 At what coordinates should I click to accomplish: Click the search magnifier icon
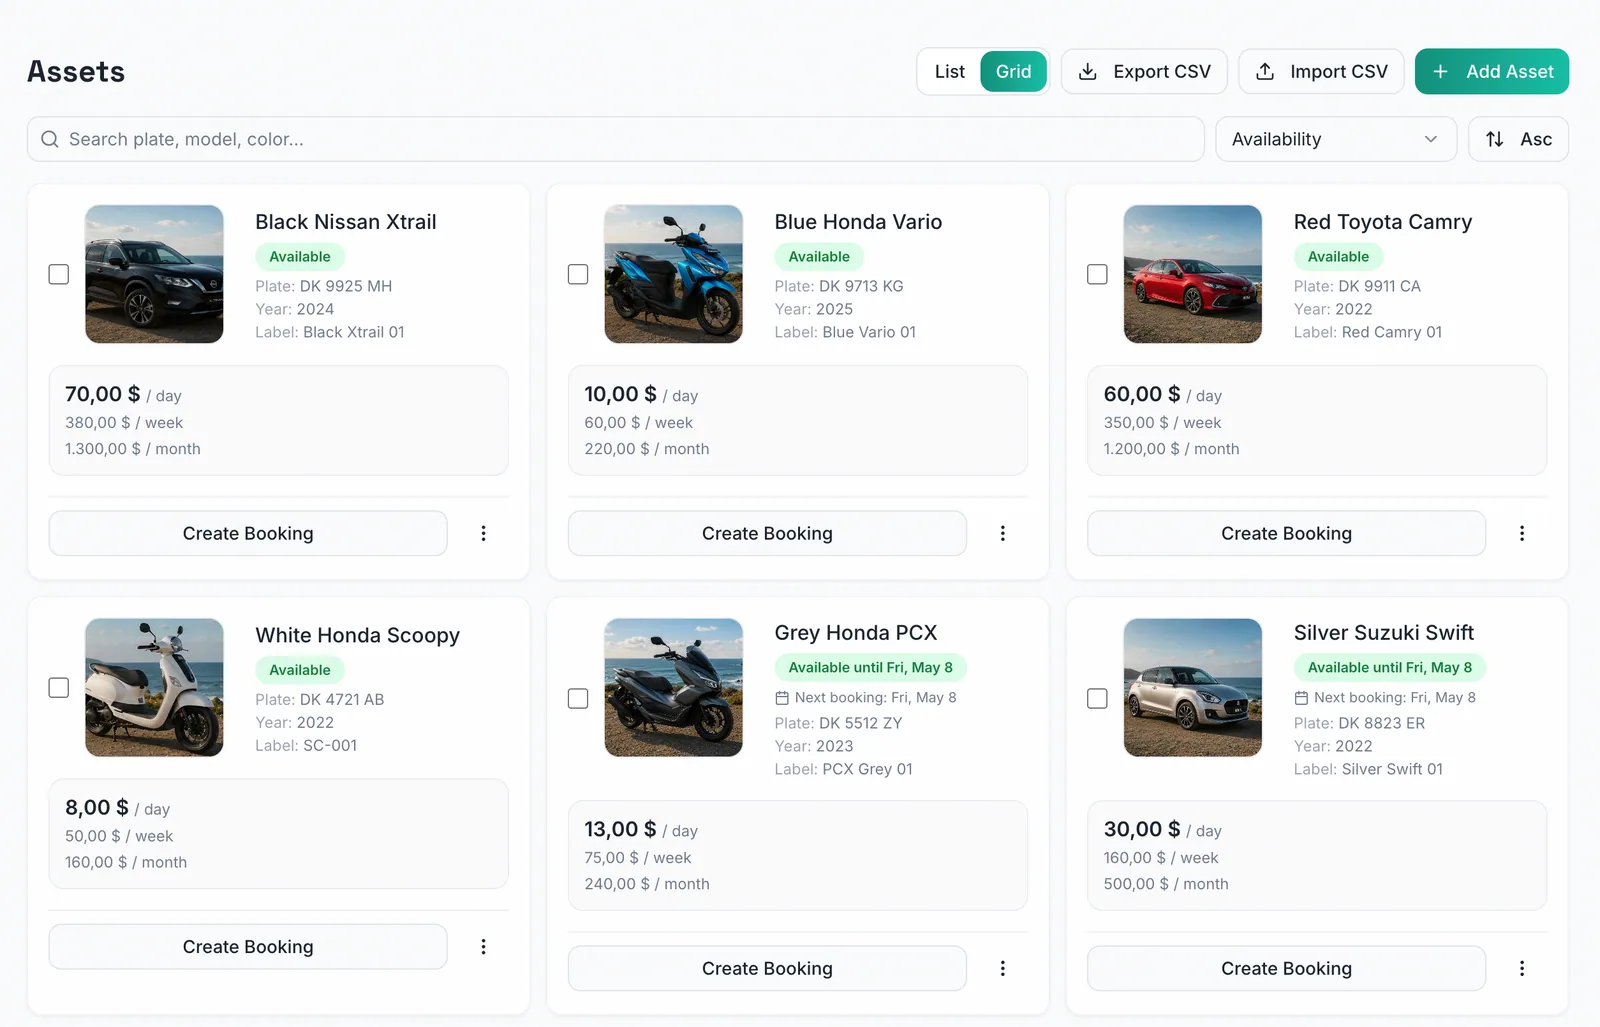50,139
